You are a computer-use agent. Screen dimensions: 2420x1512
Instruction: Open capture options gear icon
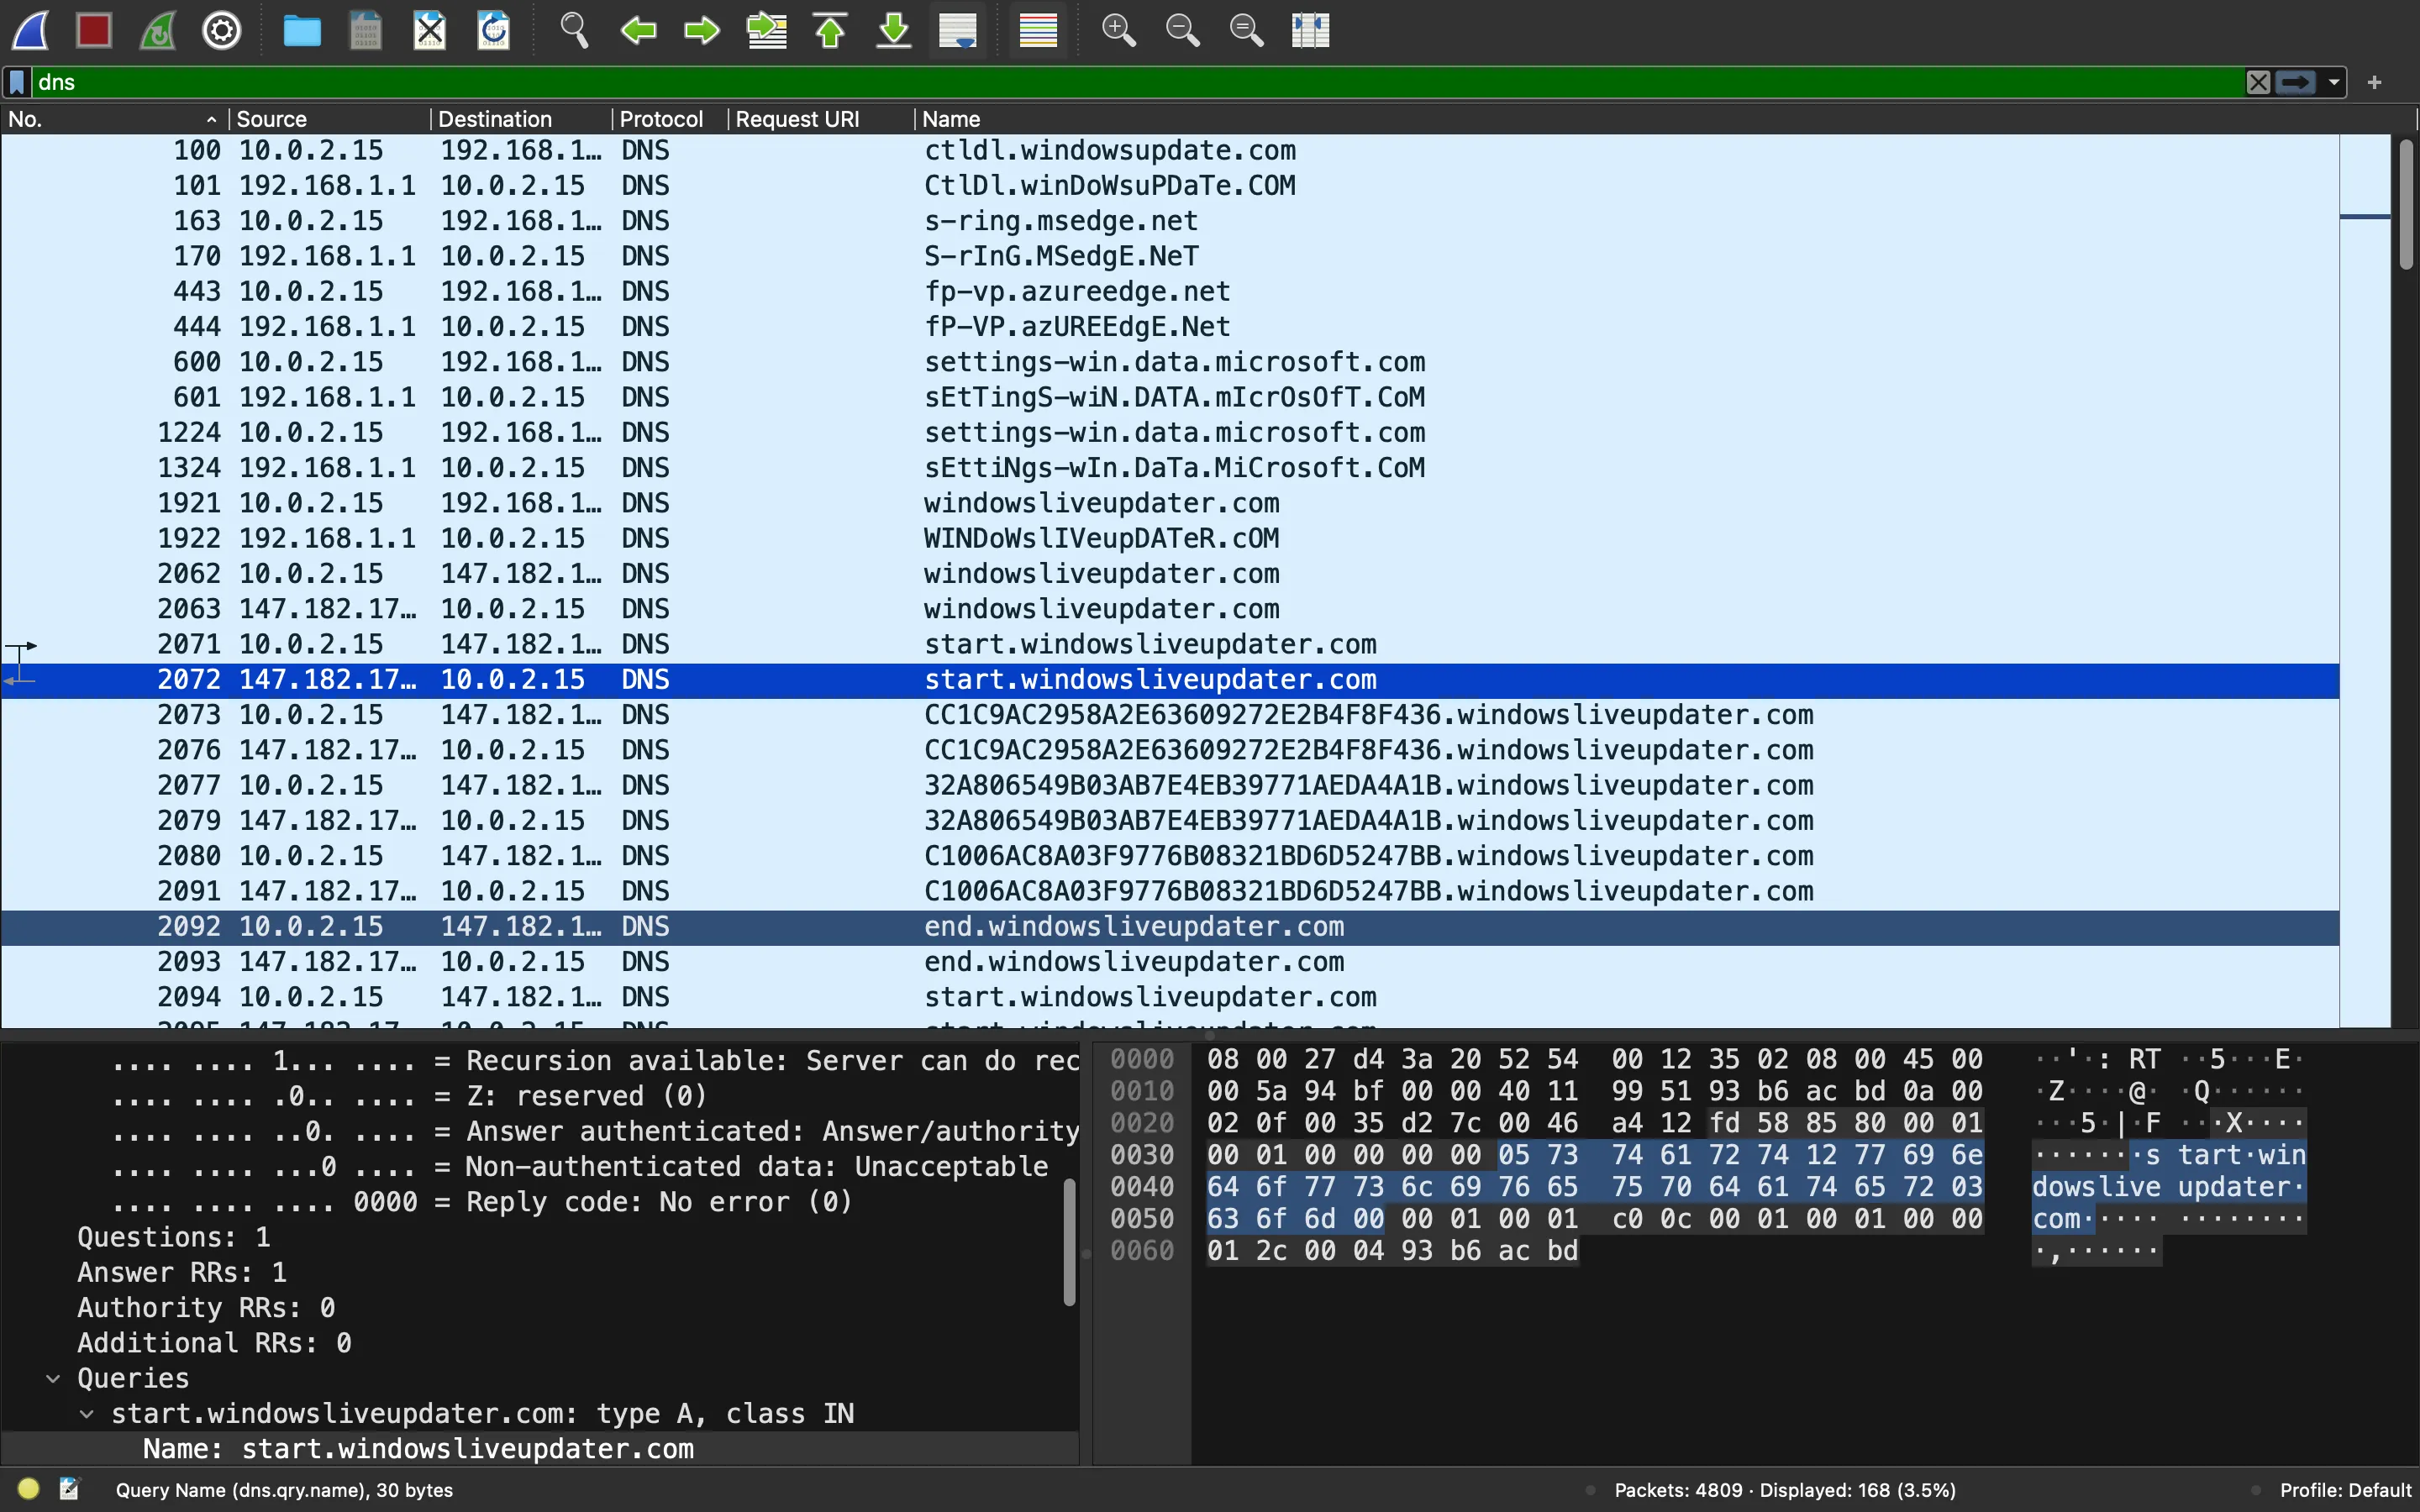tap(222, 31)
